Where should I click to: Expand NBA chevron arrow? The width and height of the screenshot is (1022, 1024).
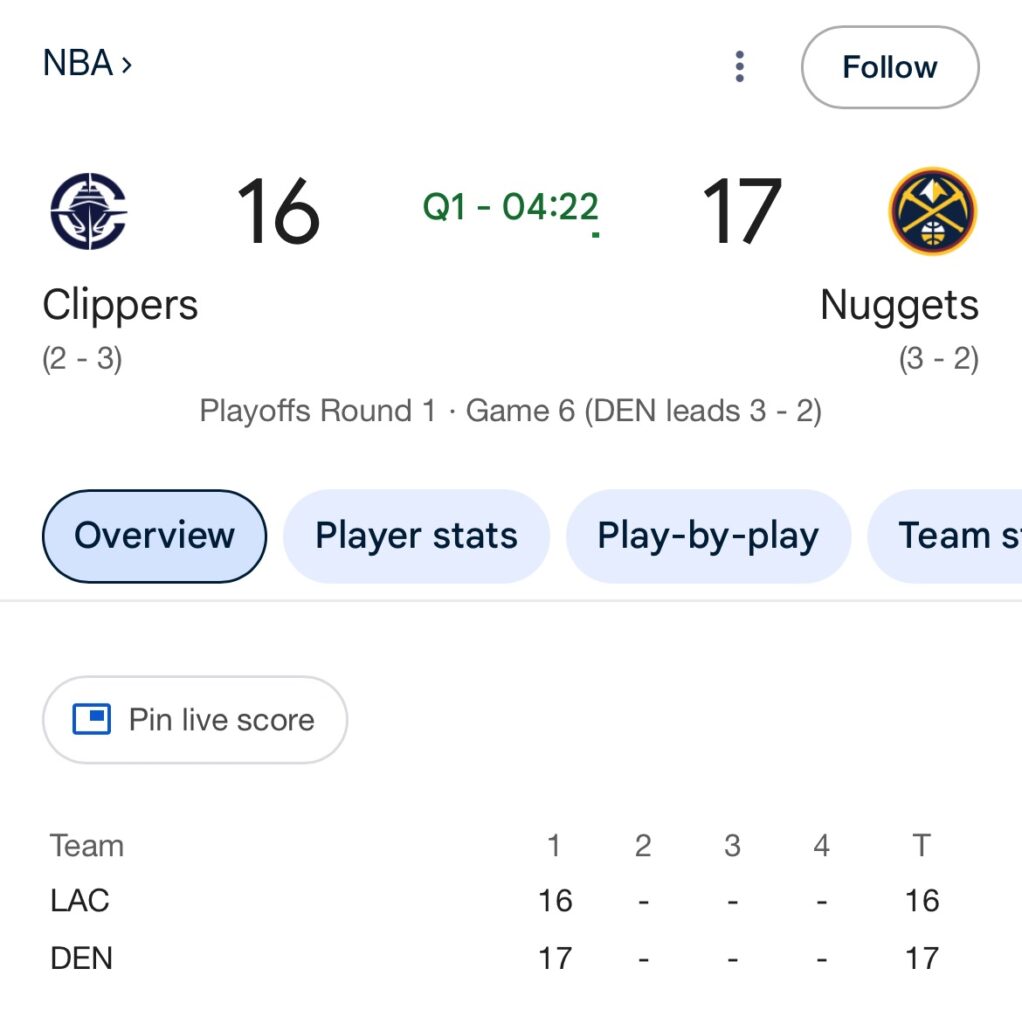[126, 66]
